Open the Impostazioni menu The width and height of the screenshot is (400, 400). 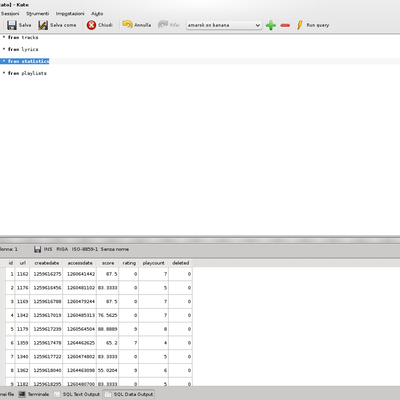pyautogui.click(x=70, y=14)
